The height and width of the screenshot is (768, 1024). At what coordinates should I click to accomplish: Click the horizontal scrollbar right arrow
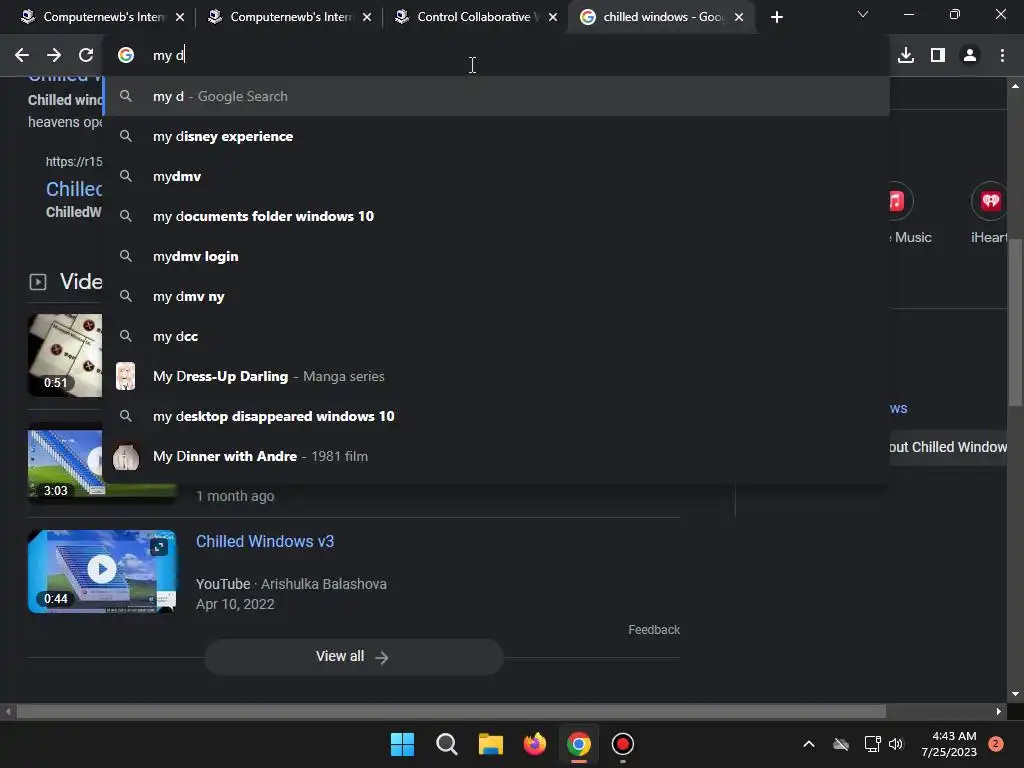pyautogui.click(x=999, y=711)
